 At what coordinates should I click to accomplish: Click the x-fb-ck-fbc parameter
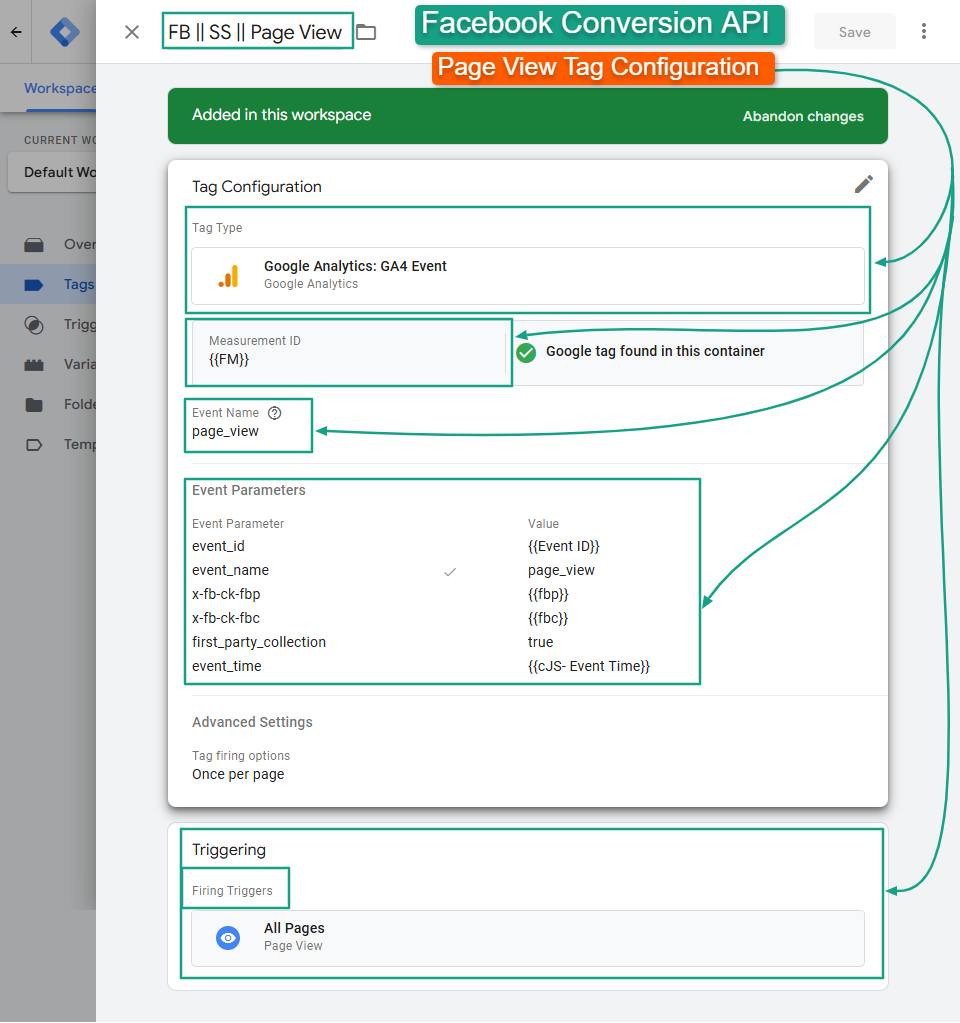[226, 618]
